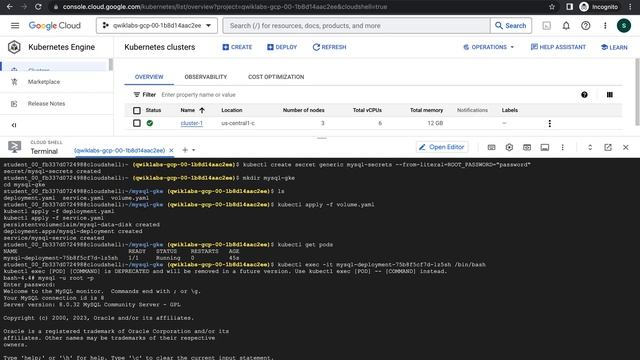
Task: Click the browser reload button
Action: [38, 7]
